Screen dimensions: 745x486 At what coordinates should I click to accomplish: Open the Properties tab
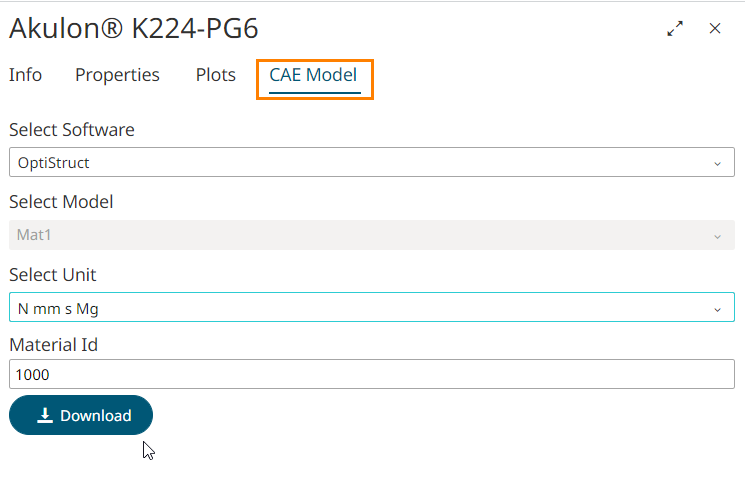click(117, 75)
